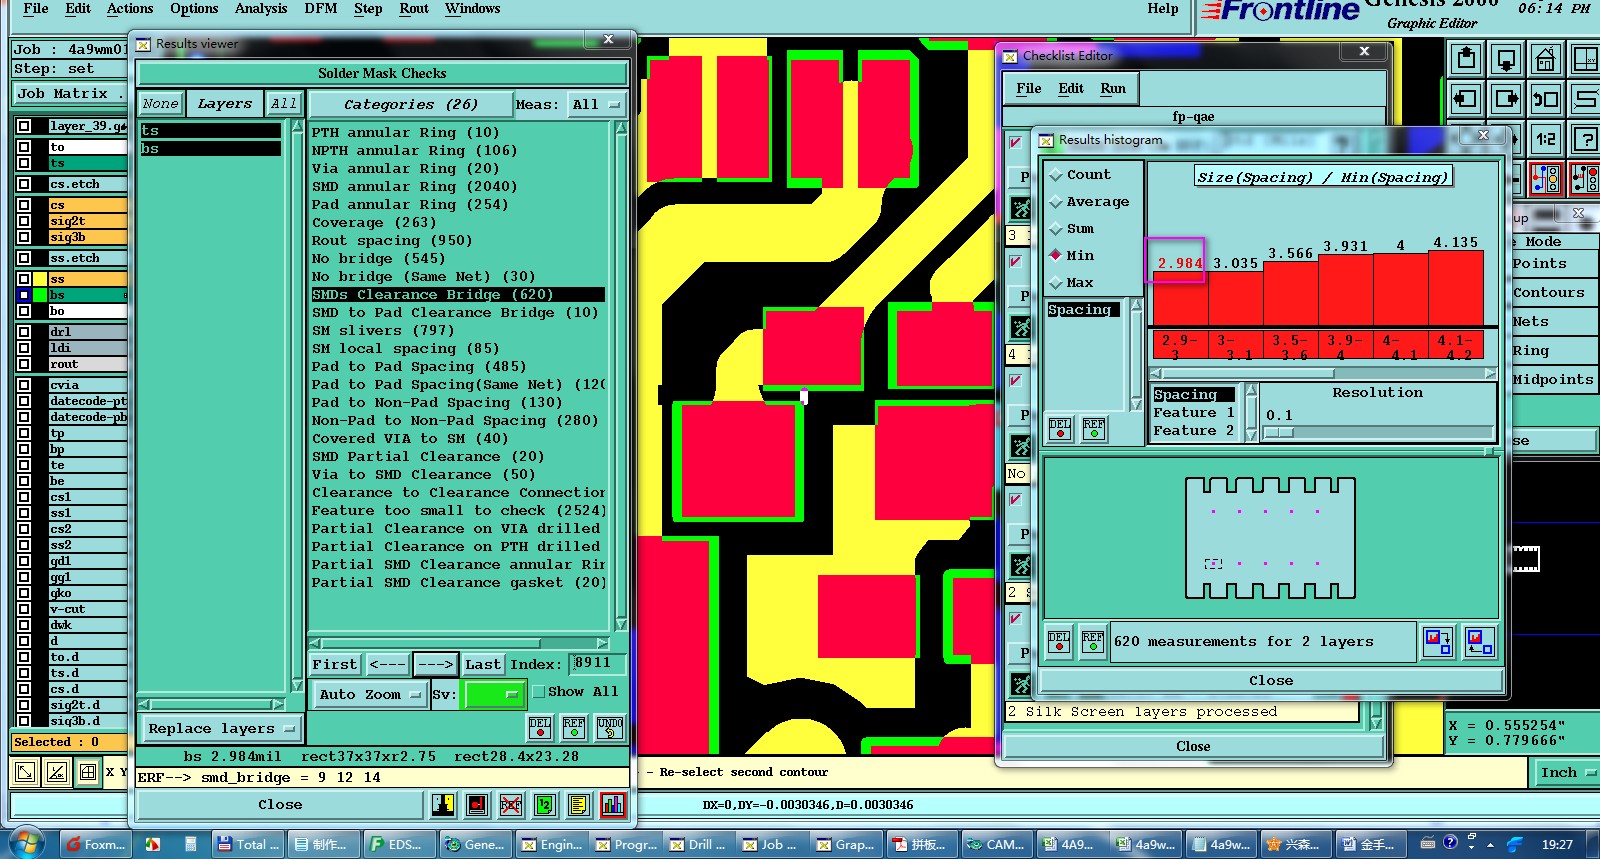Screen dimensions: 1600x859
Task: Click the question mark help icon
Action: click(1585, 139)
